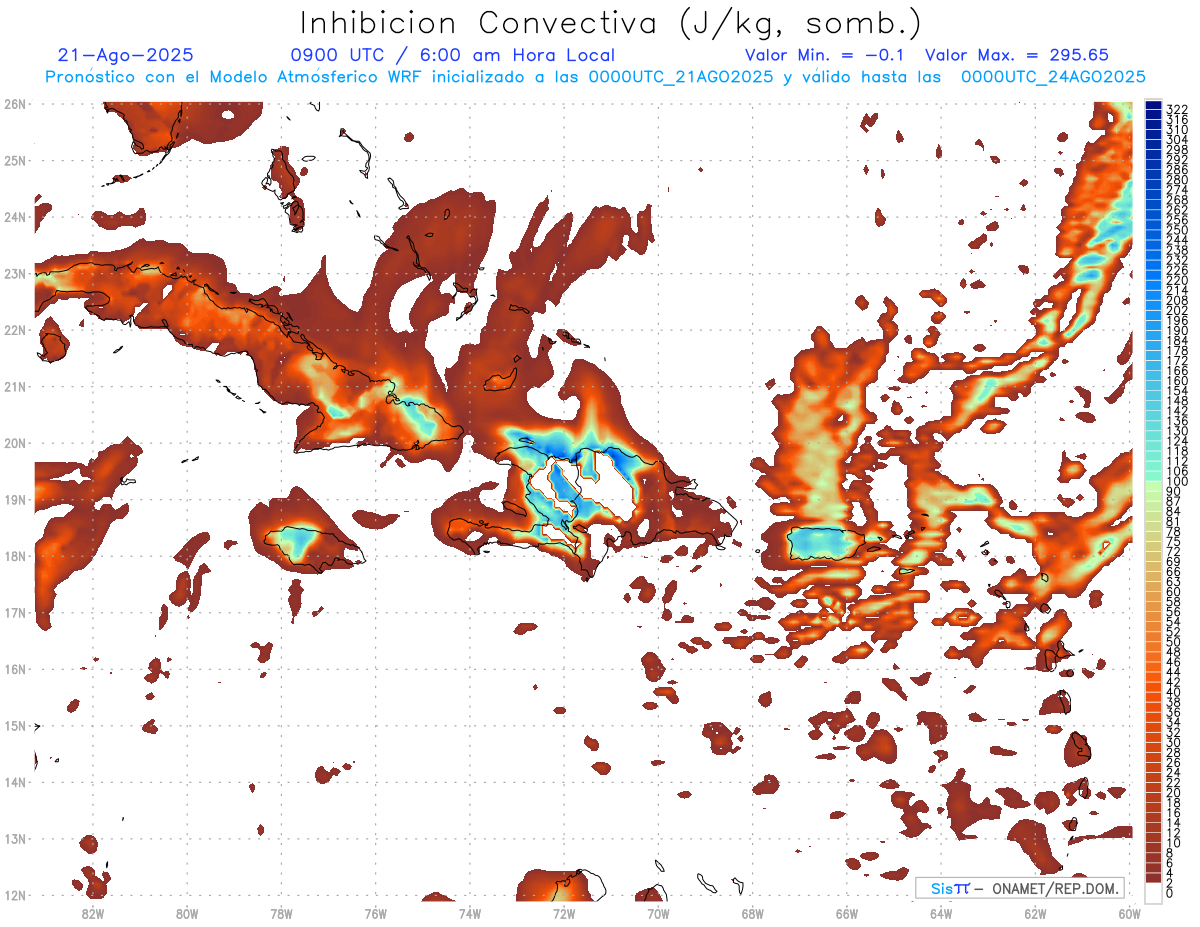Viewport: 1200px width, 927px height.
Task: Click the "72W" longitude label
Action: [x=564, y=912]
